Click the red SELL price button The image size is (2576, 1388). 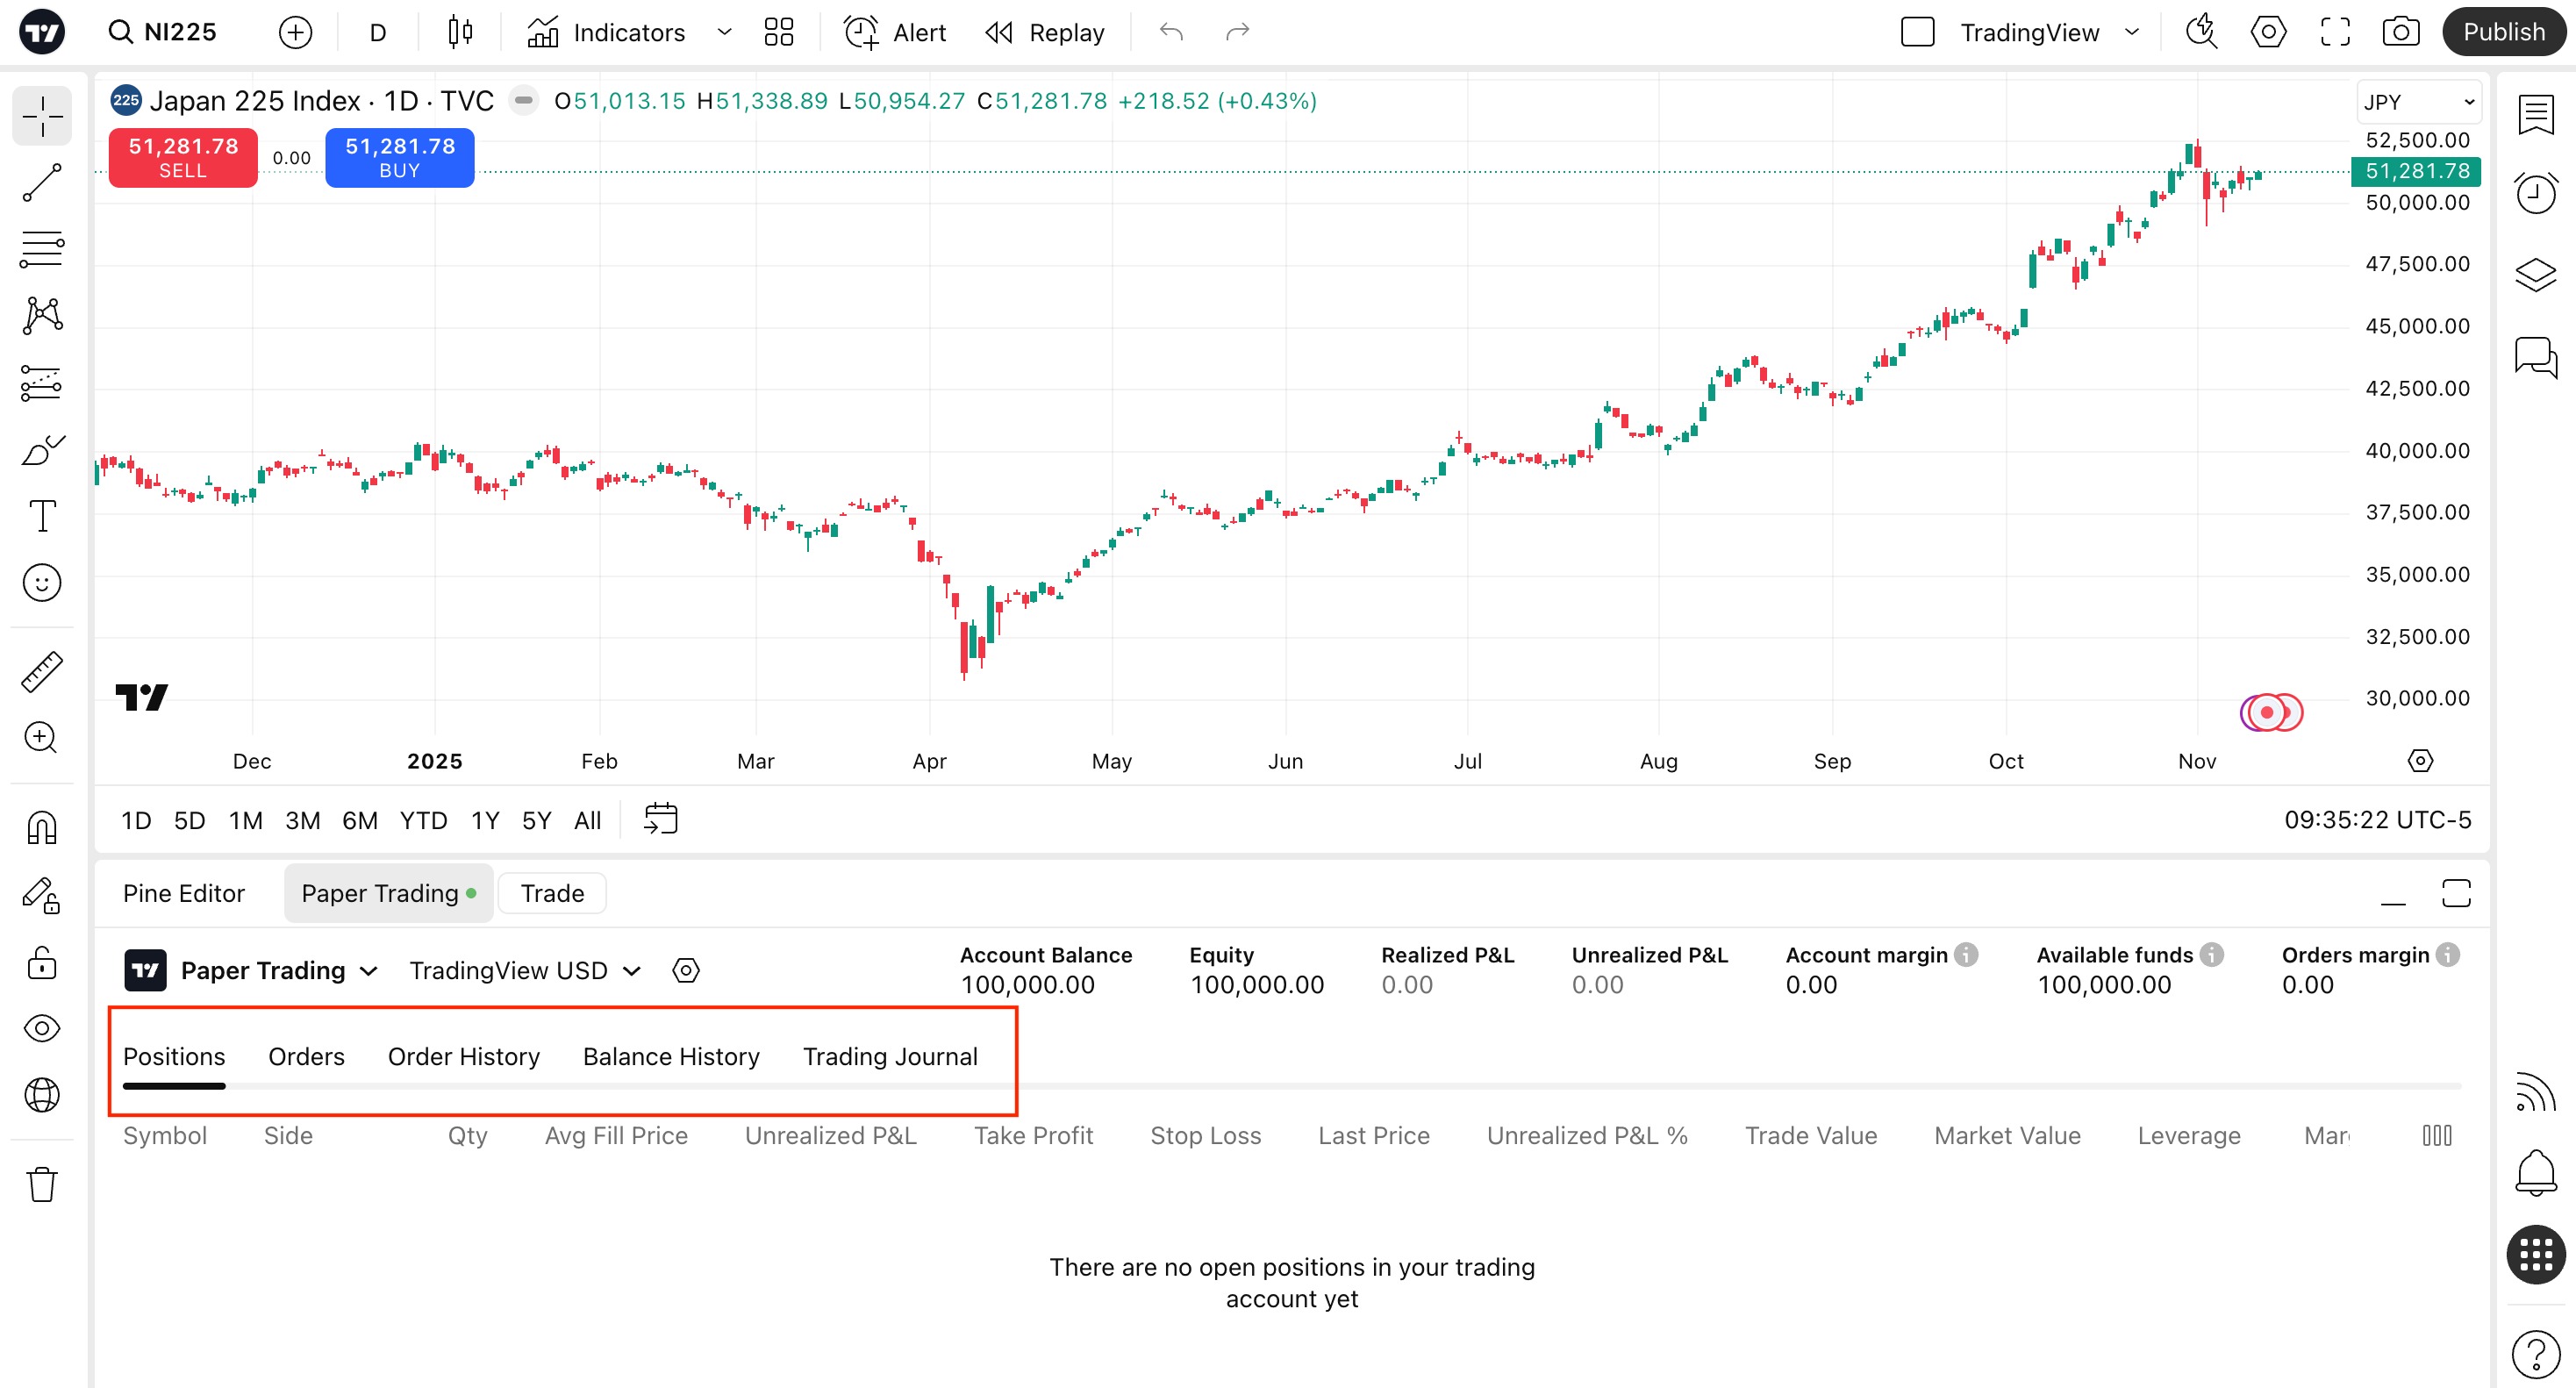point(183,158)
